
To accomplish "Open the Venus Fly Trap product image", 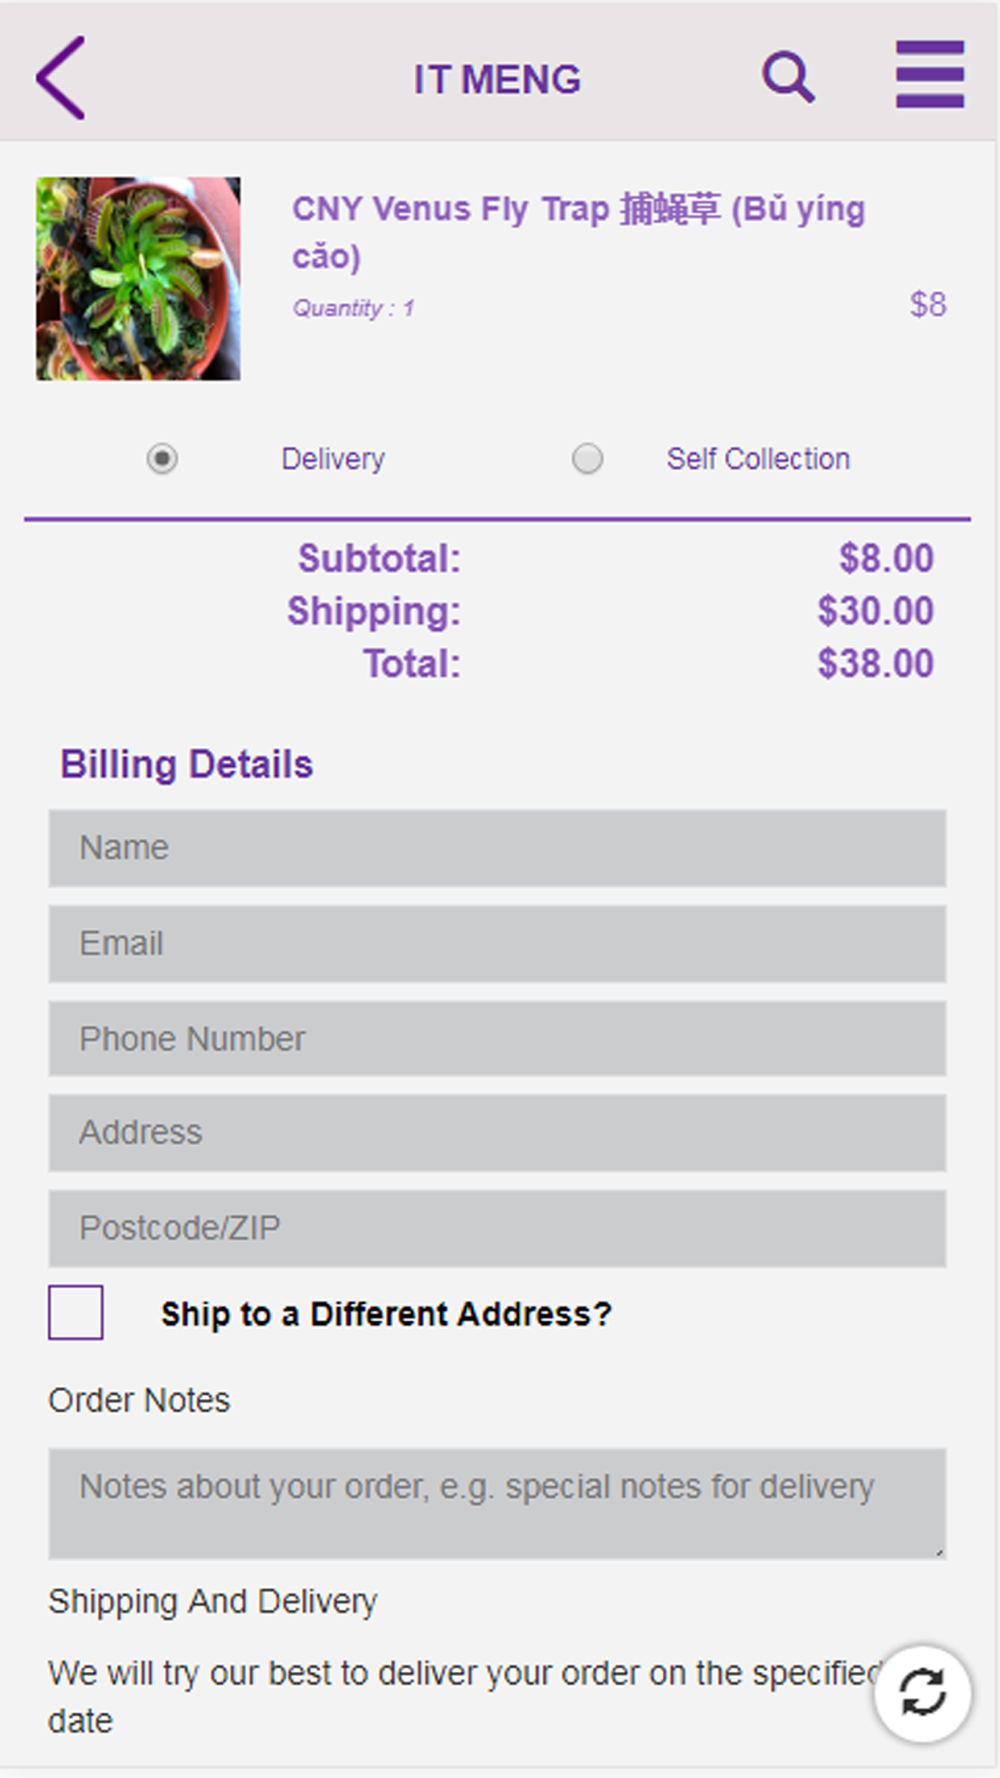I will [x=138, y=279].
